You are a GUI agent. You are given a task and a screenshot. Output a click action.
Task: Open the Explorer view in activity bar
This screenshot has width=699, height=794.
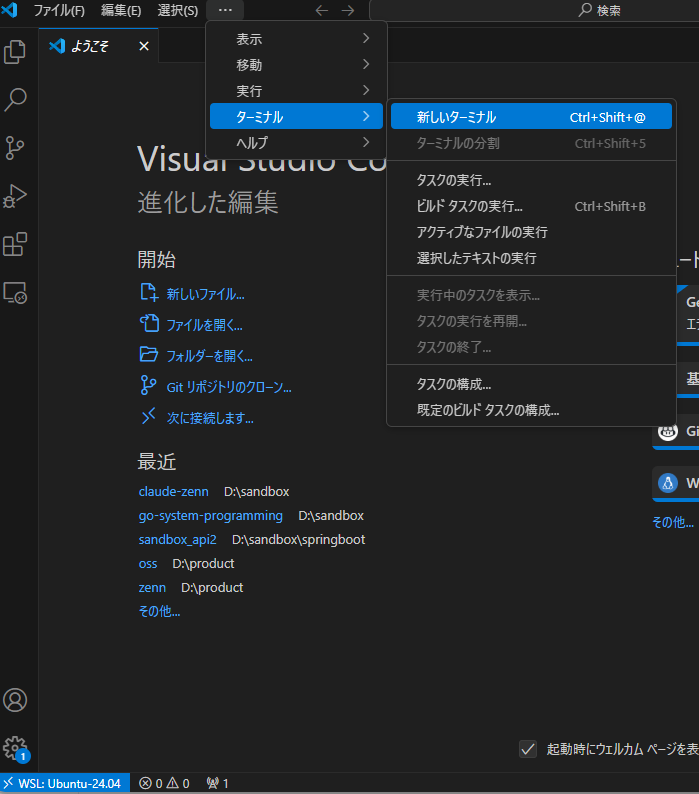[x=15, y=52]
